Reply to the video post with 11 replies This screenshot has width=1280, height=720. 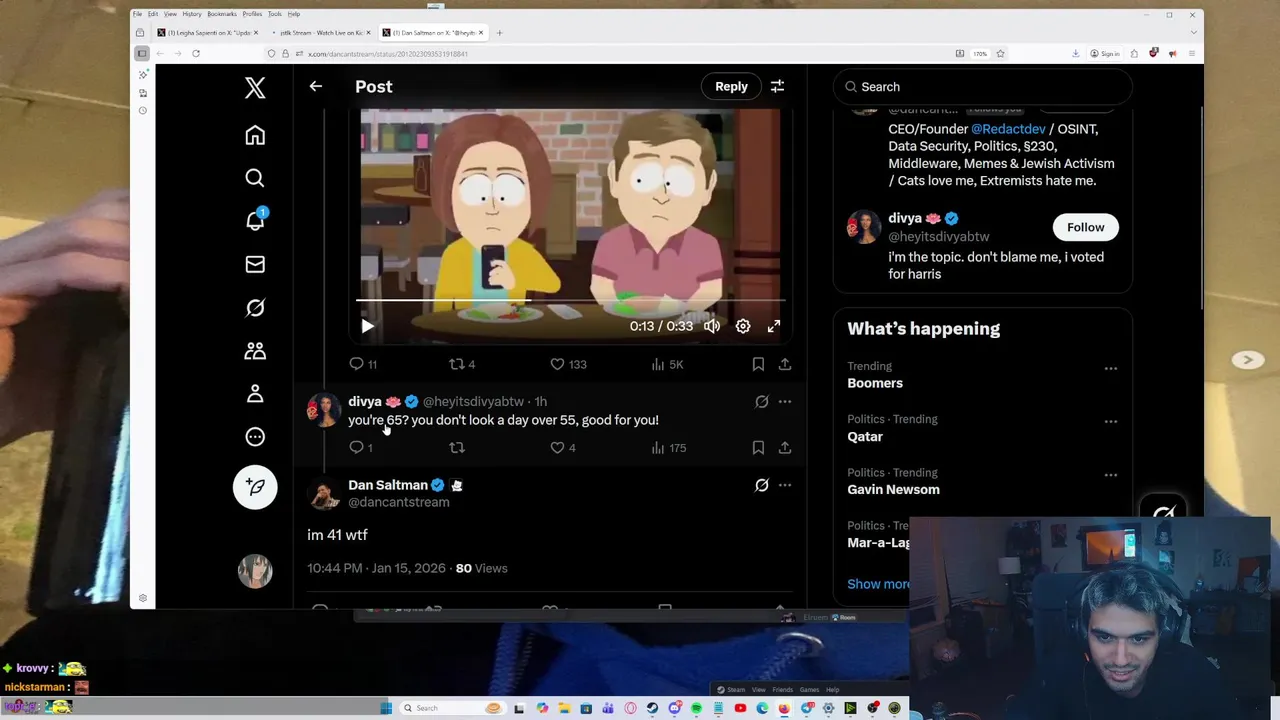click(363, 364)
